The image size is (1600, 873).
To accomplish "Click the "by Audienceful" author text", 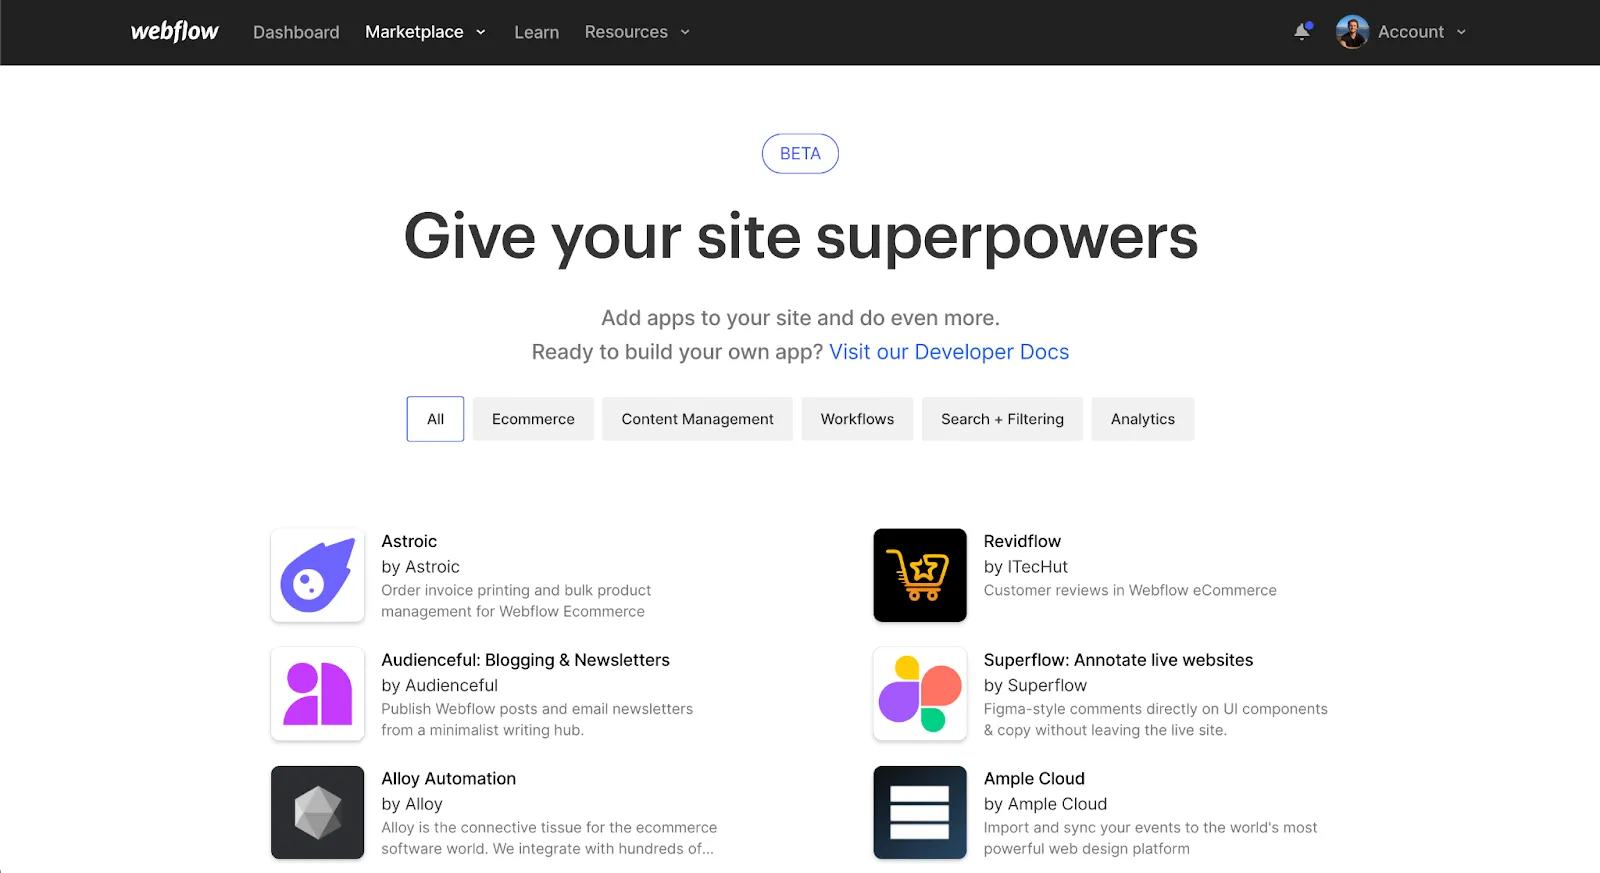I will (439, 686).
